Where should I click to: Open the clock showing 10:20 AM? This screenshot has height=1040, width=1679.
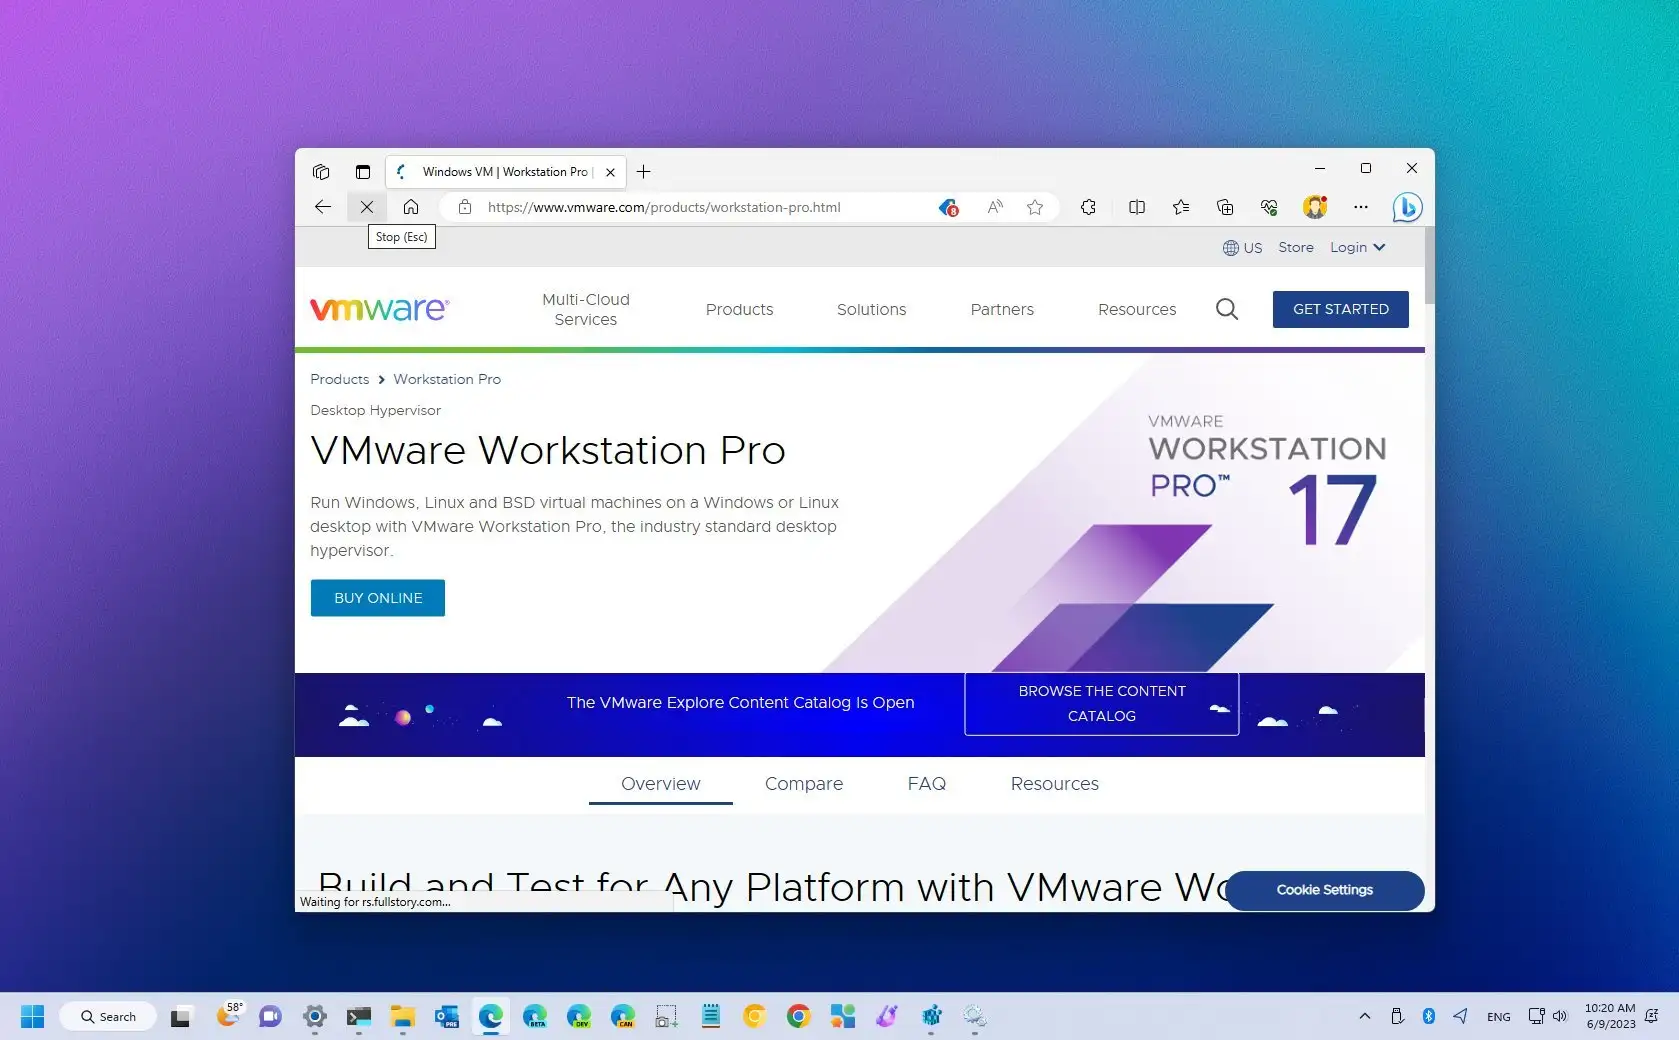coord(1610,1016)
